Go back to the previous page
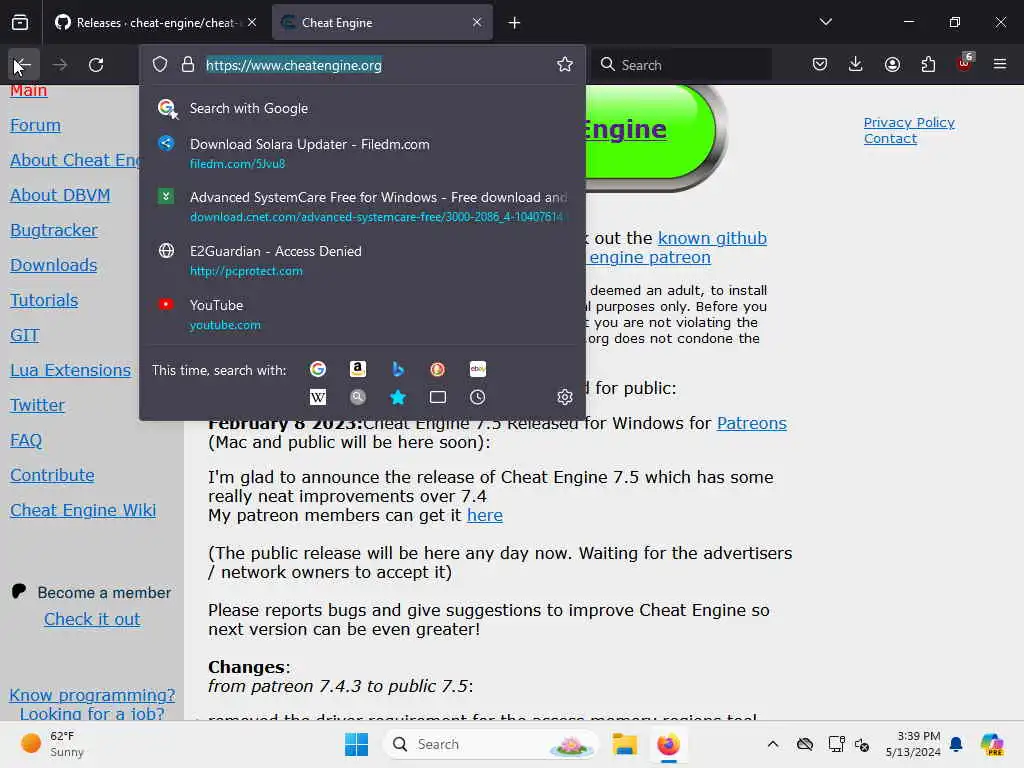Image resolution: width=1024 pixels, height=768 pixels. (22, 65)
